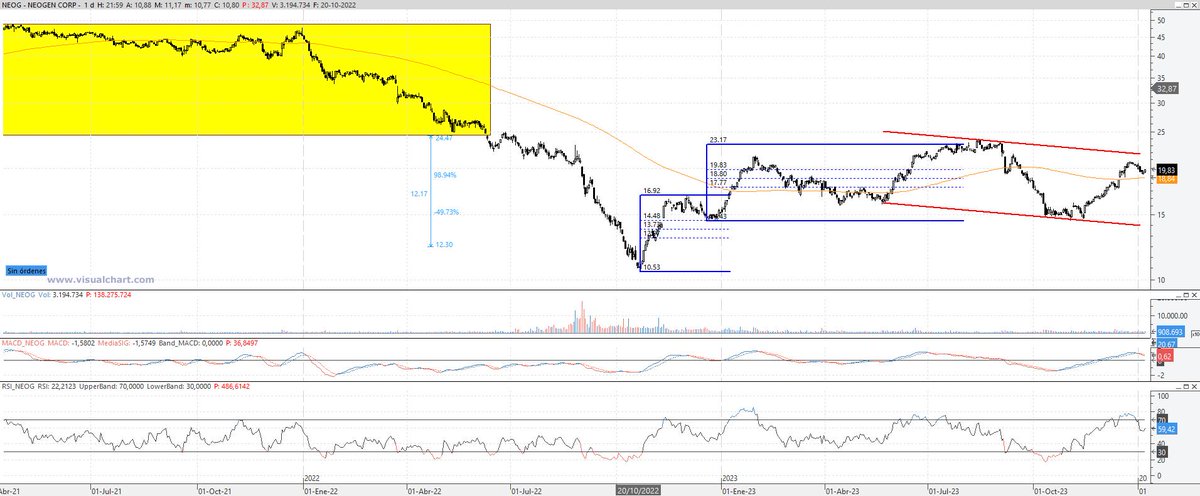This screenshot has width=1200, height=496.
Task: Click the 23.17 price level label
Action: coord(717,140)
